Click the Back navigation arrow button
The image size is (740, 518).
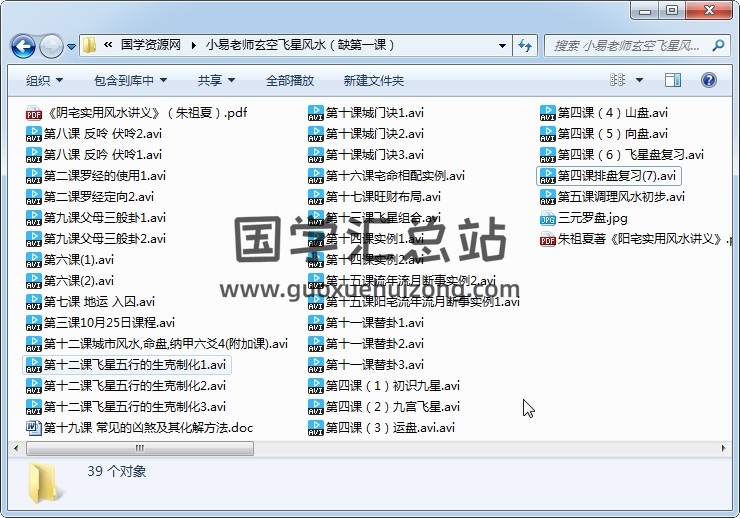[x=23, y=46]
